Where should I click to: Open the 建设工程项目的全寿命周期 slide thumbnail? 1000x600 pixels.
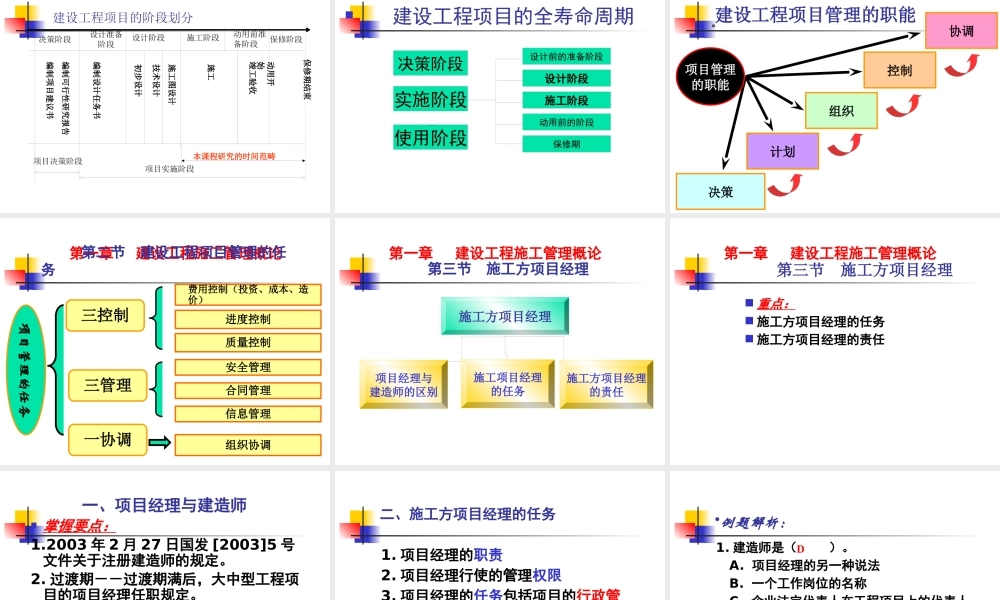click(499, 106)
